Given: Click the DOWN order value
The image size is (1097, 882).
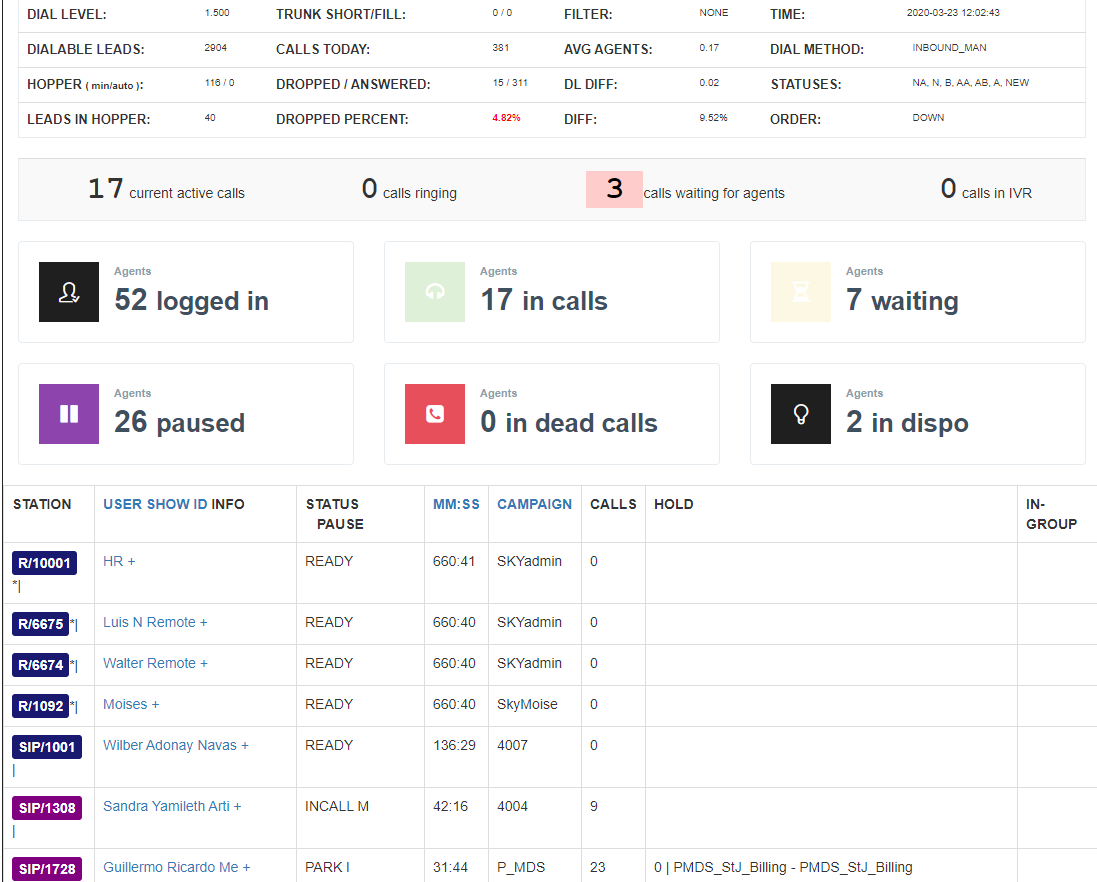Looking at the screenshot, I should pos(928,118).
